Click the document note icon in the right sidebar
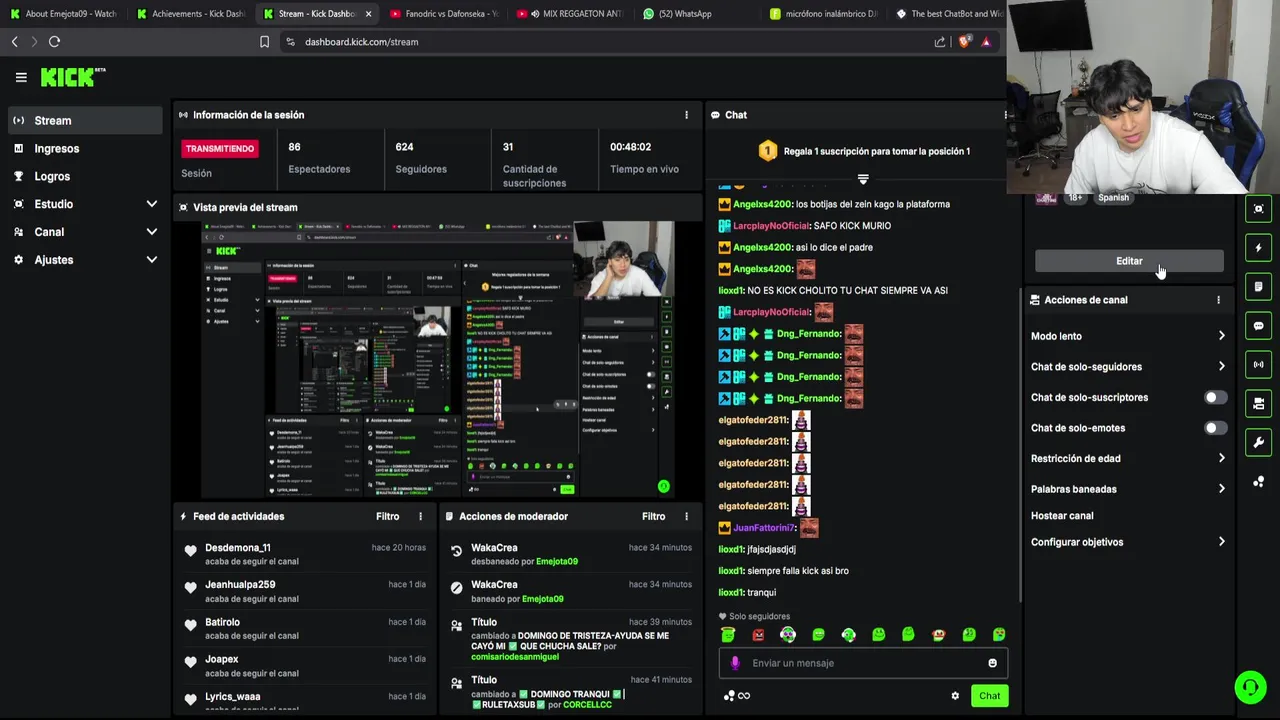 pos(1258,287)
